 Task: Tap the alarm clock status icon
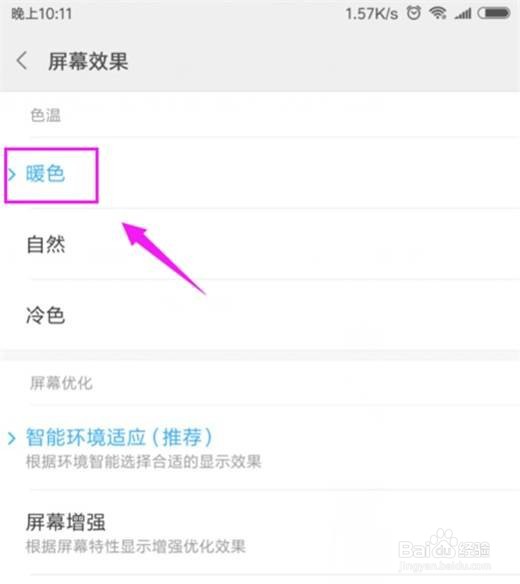click(x=413, y=13)
